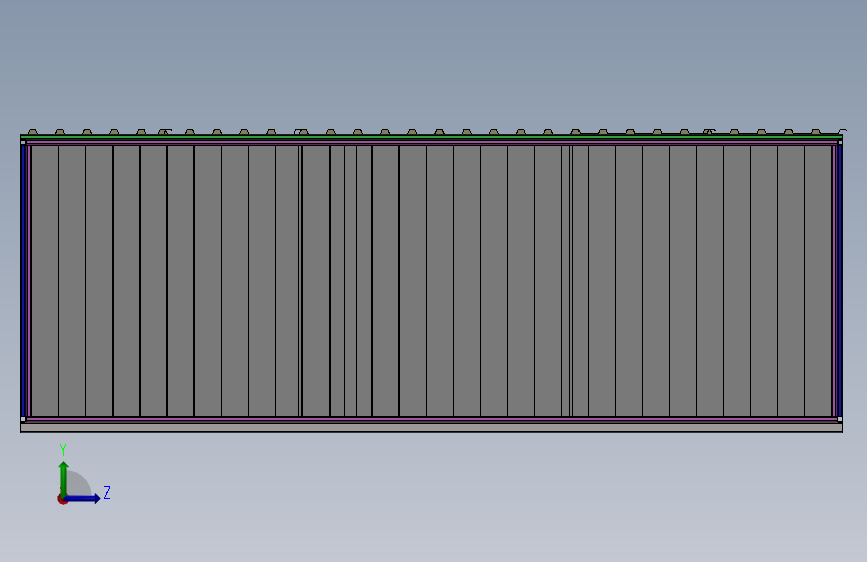Click the Z label of the coordinate triad
The image size is (867, 562).
[107, 492]
